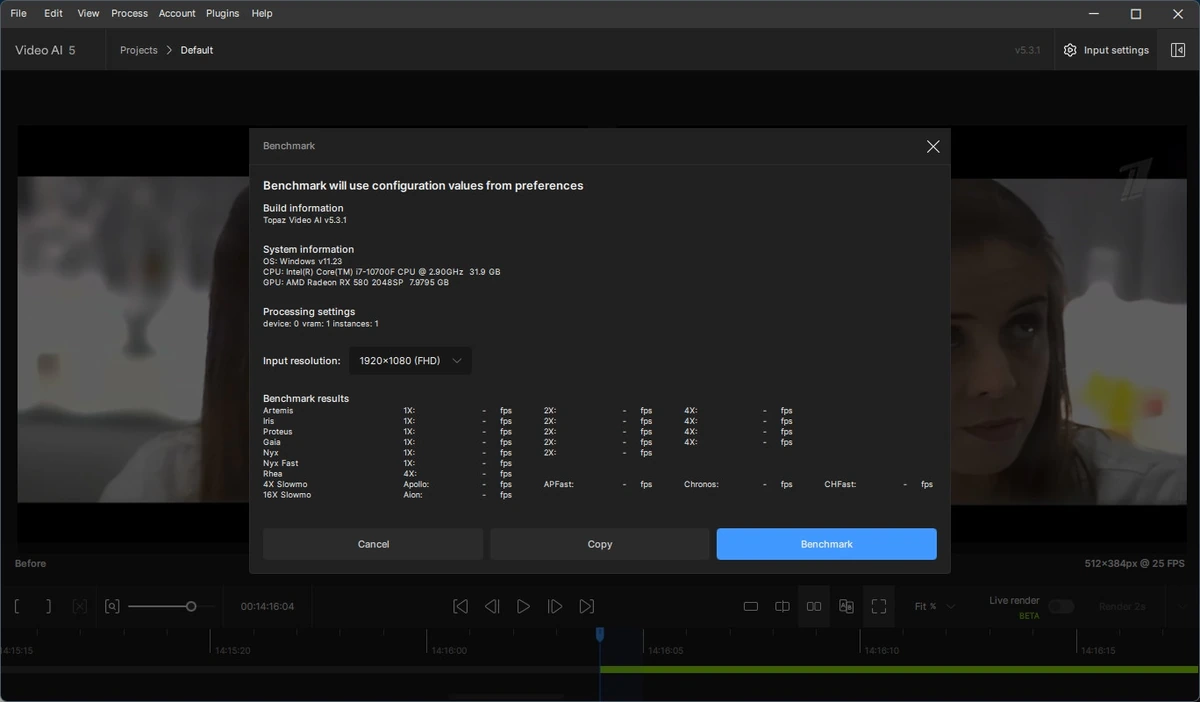Click the 16X Slowmo row label
This screenshot has width=1200, height=702.
click(x=287, y=495)
